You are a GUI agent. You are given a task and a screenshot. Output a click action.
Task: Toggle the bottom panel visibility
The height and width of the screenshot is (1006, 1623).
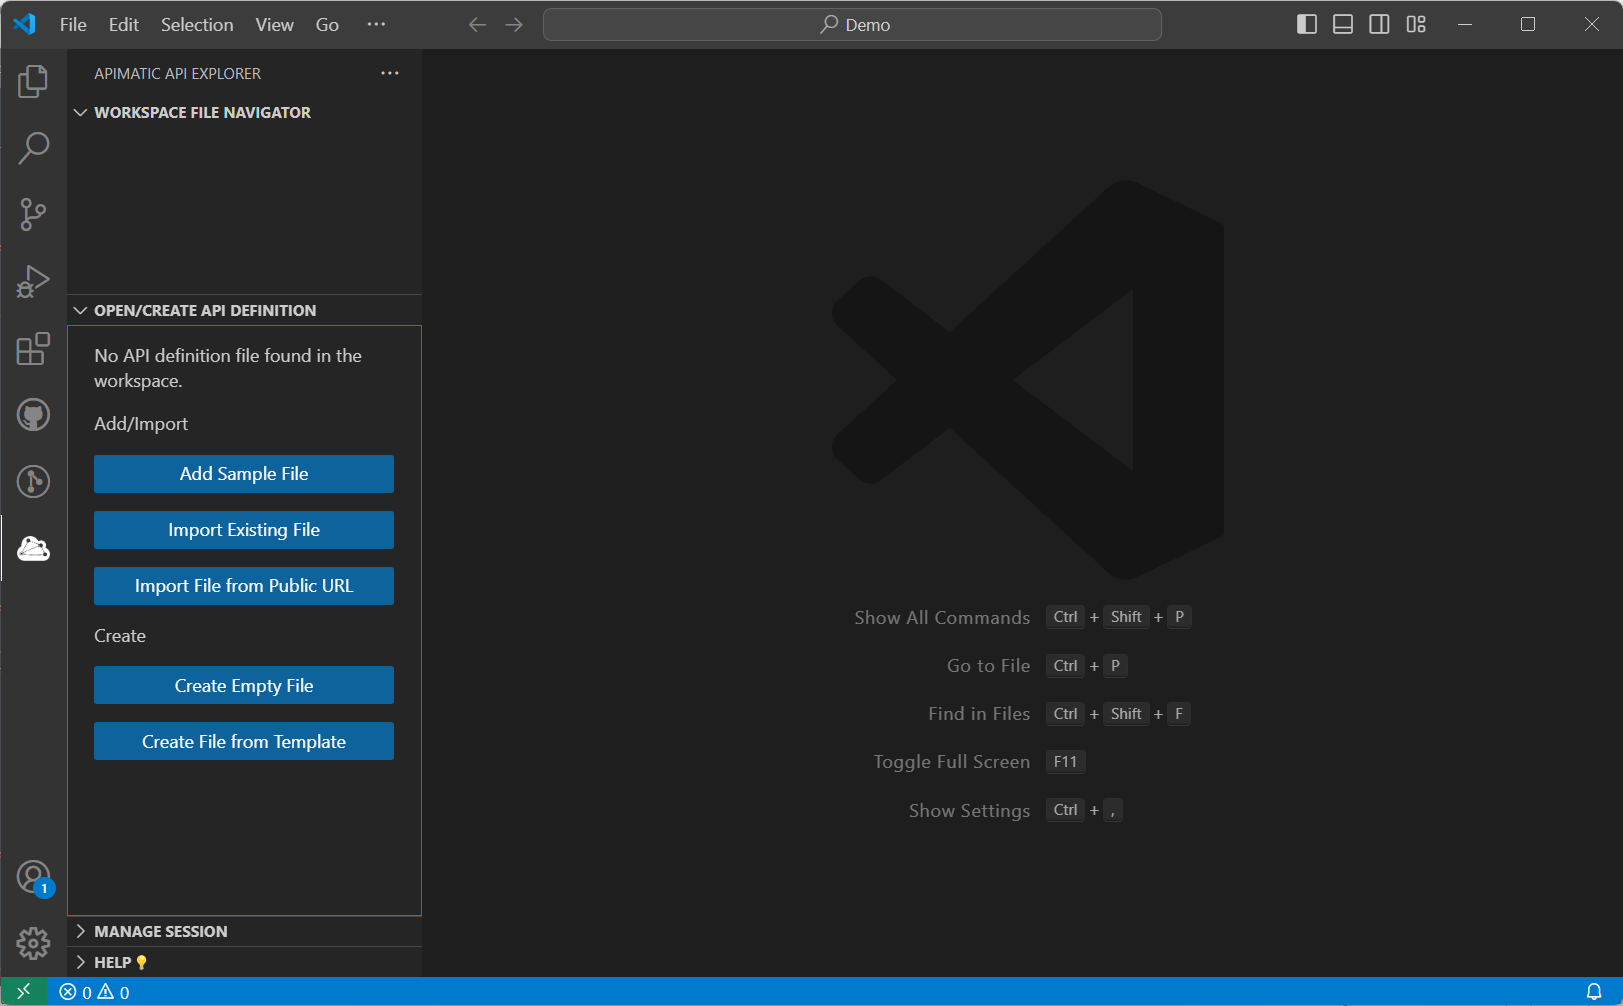(x=1343, y=24)
